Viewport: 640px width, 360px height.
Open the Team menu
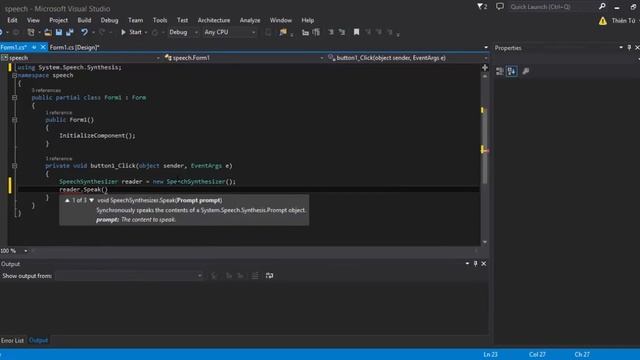tap(136, 20)
